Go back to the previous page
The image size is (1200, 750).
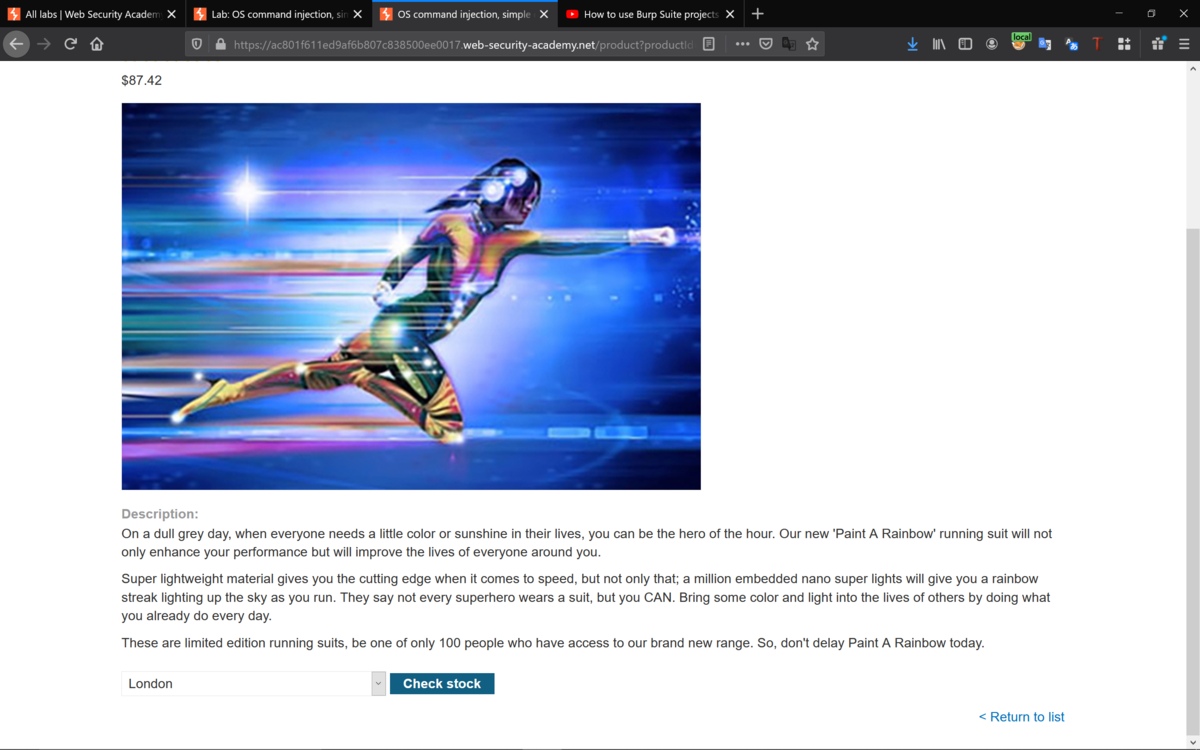[16, 44]
